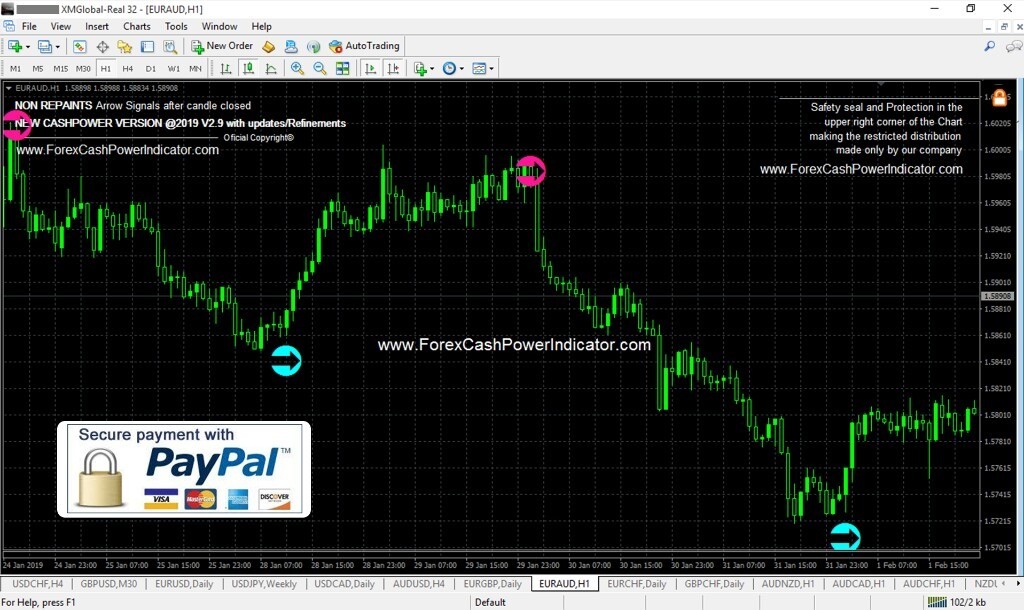Show more chart tabs with the right arrow
This screenshot has width=1024, height=610.
(x=1018, y=583)
